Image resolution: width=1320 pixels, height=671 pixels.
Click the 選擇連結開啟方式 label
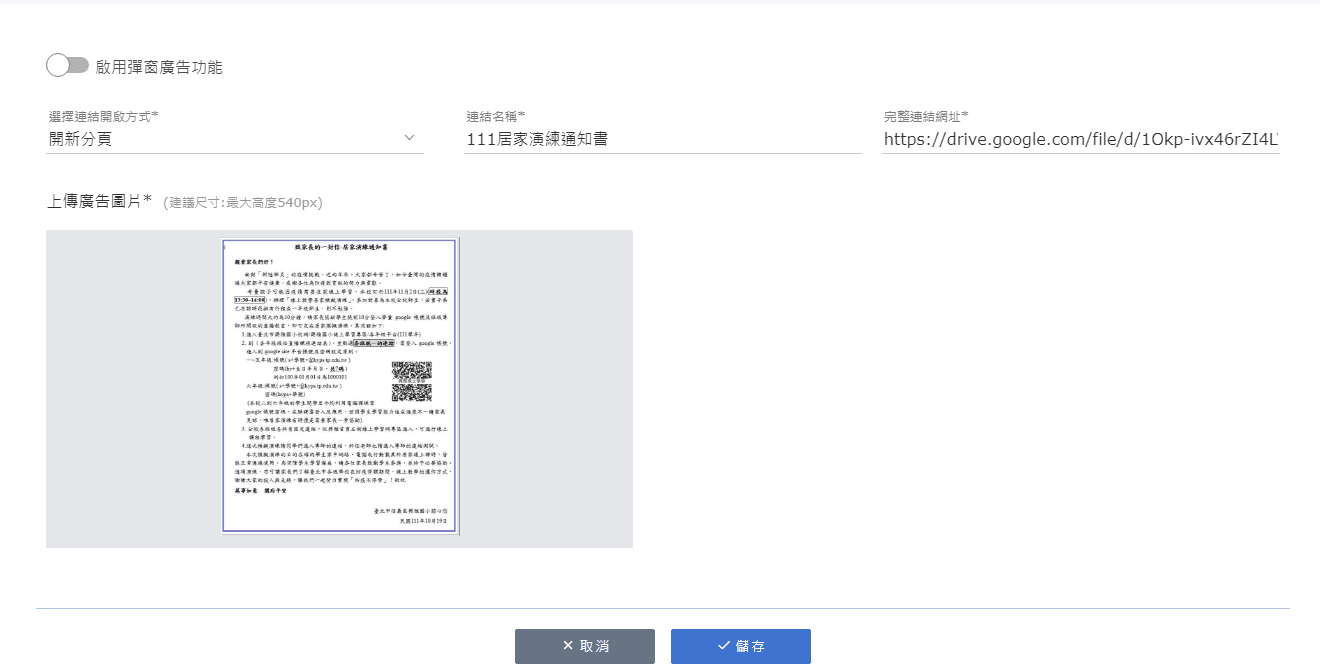click(x=104, y=116)
